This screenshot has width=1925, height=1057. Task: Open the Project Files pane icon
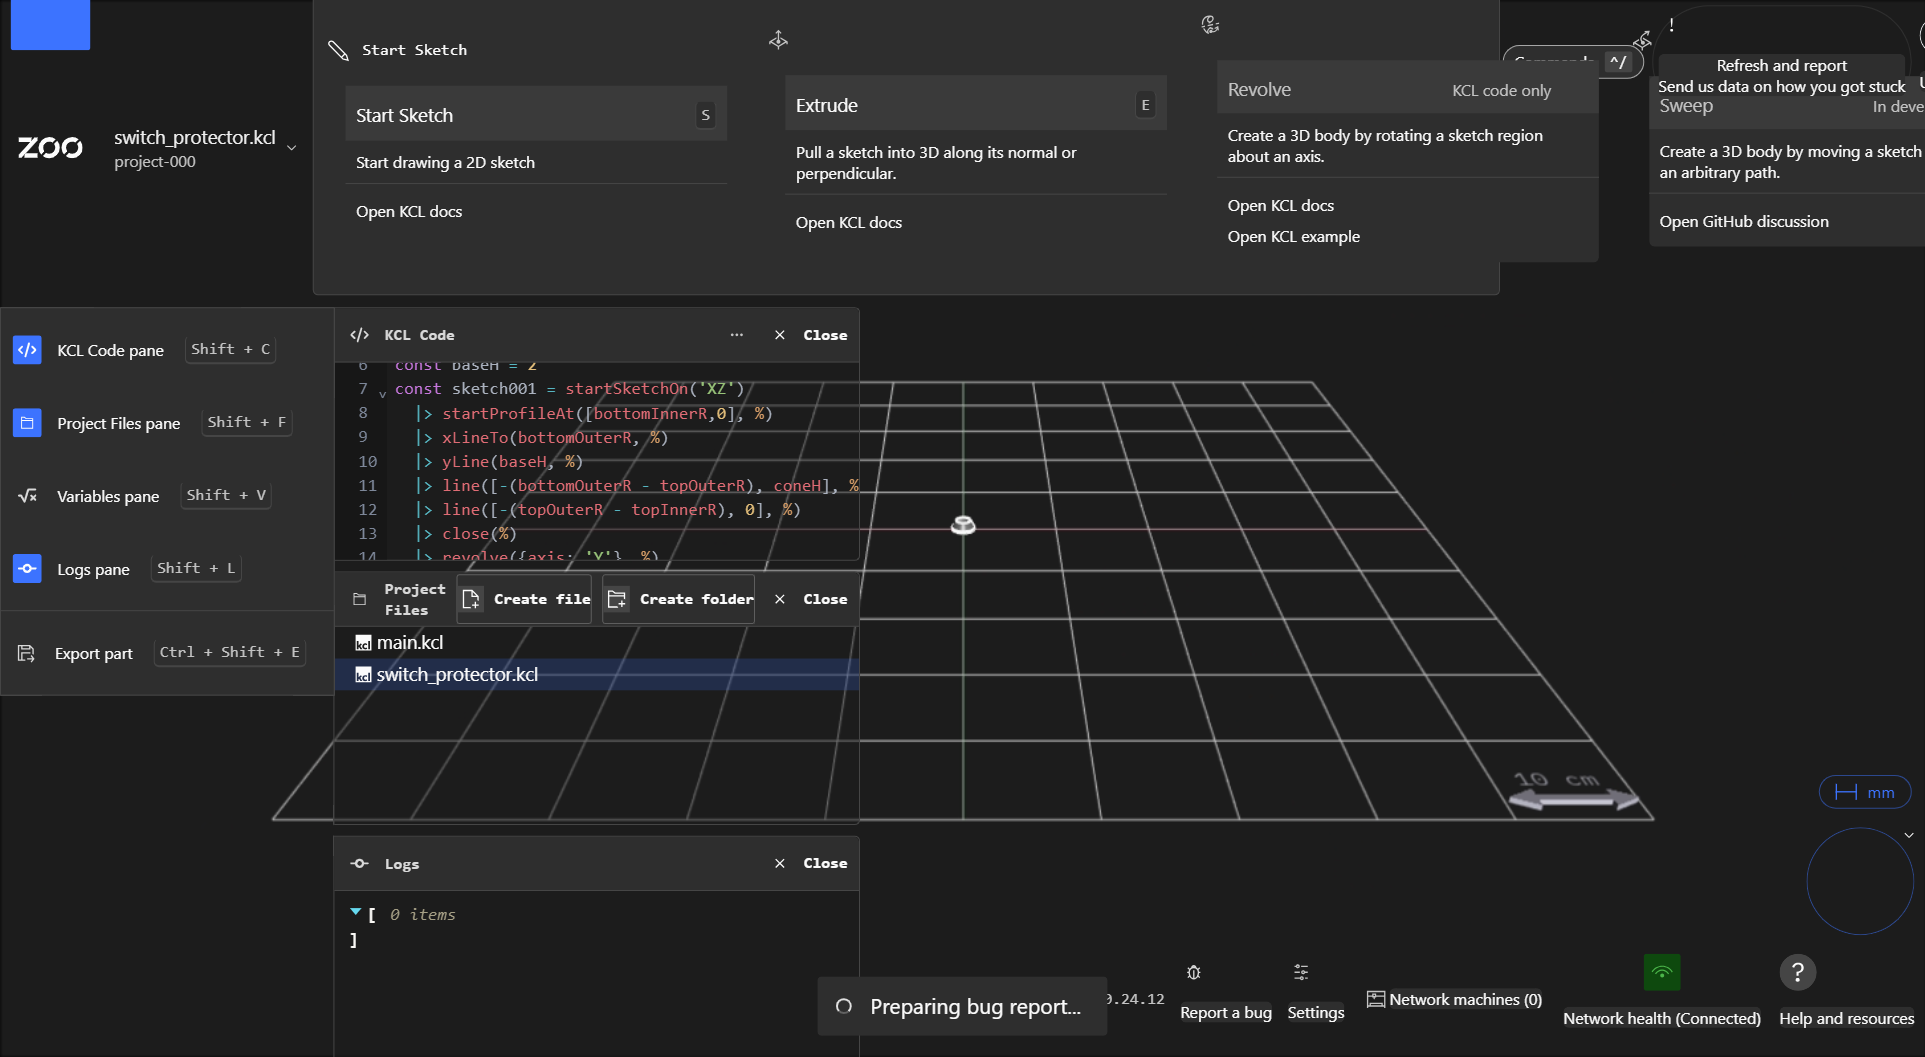click(x=27, y=423)
